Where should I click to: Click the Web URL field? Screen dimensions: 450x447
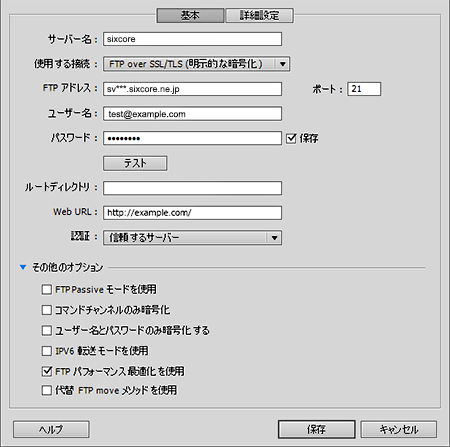192,213
